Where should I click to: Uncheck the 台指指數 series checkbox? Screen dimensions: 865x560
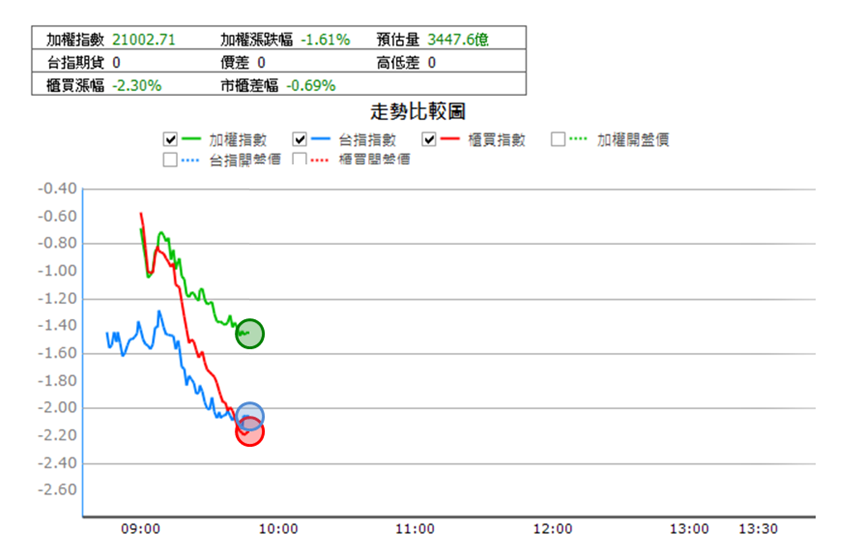[x=300, y=139]
